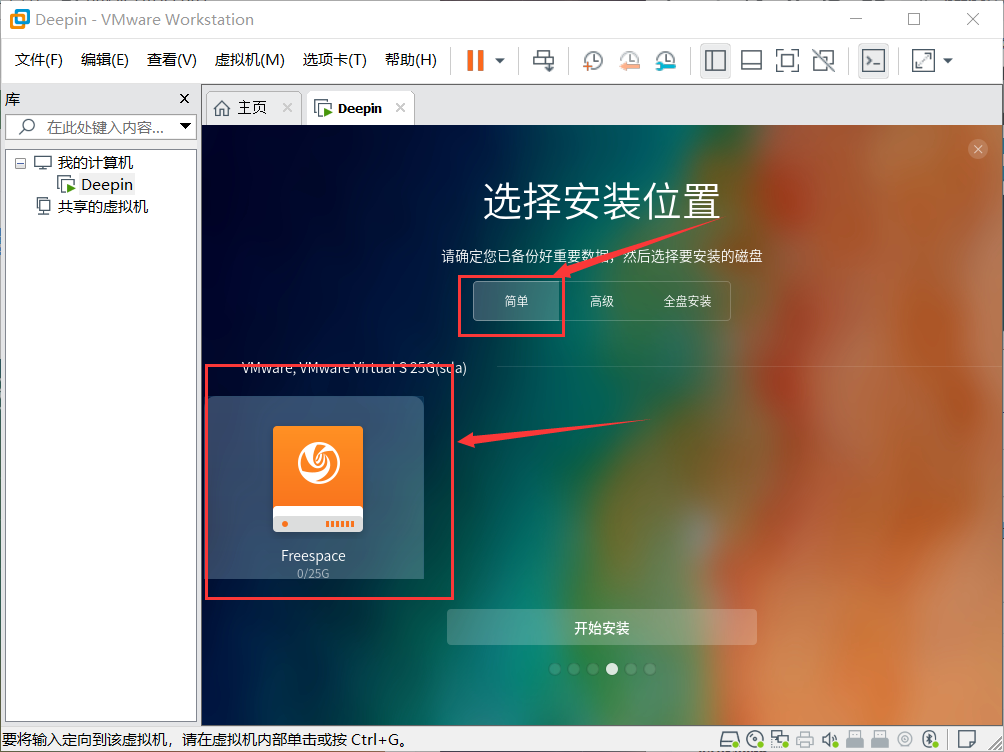Open the 编辑(E) menu
Viewport: 1004px width, 752px height.
click(x=105, y=60)
